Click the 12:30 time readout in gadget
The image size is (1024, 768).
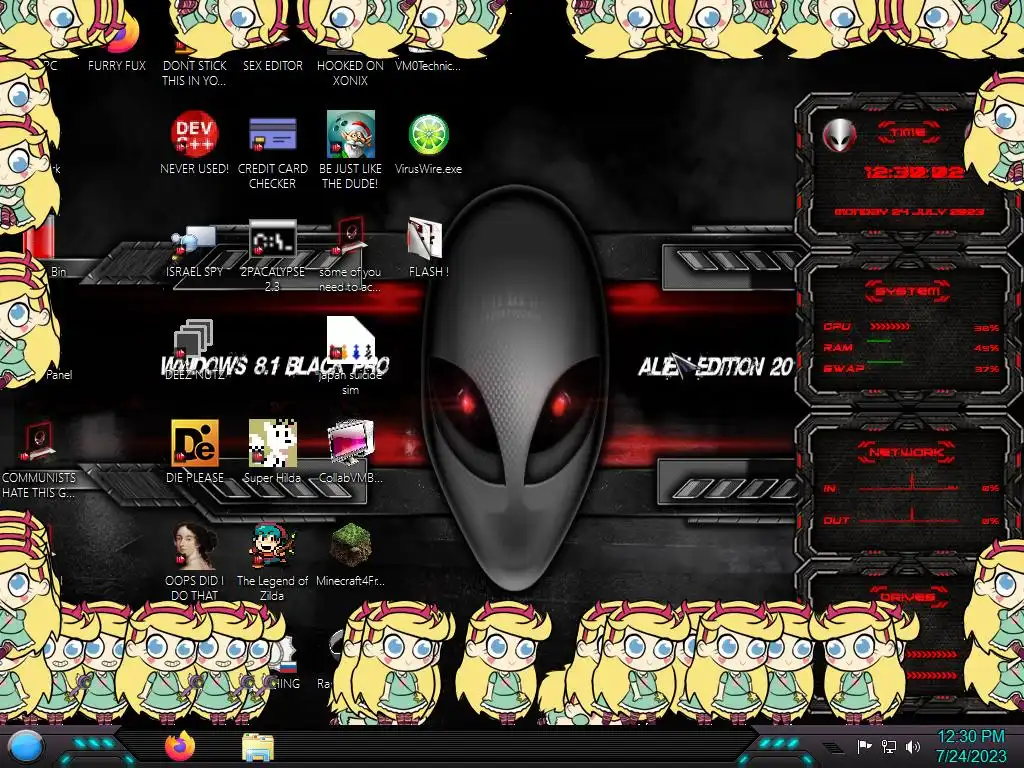click(x=913, y=172)
